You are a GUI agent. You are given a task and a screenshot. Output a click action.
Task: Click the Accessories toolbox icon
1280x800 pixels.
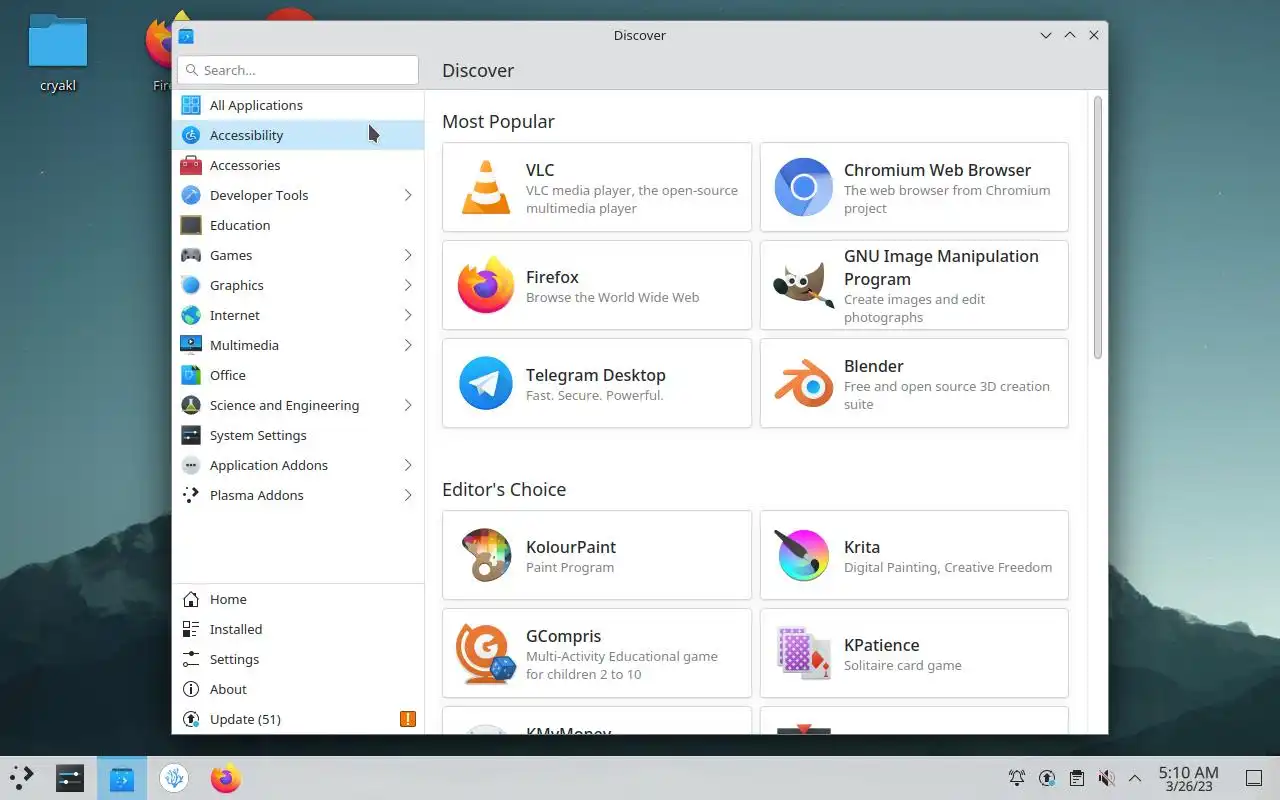(x=190, y=165)
